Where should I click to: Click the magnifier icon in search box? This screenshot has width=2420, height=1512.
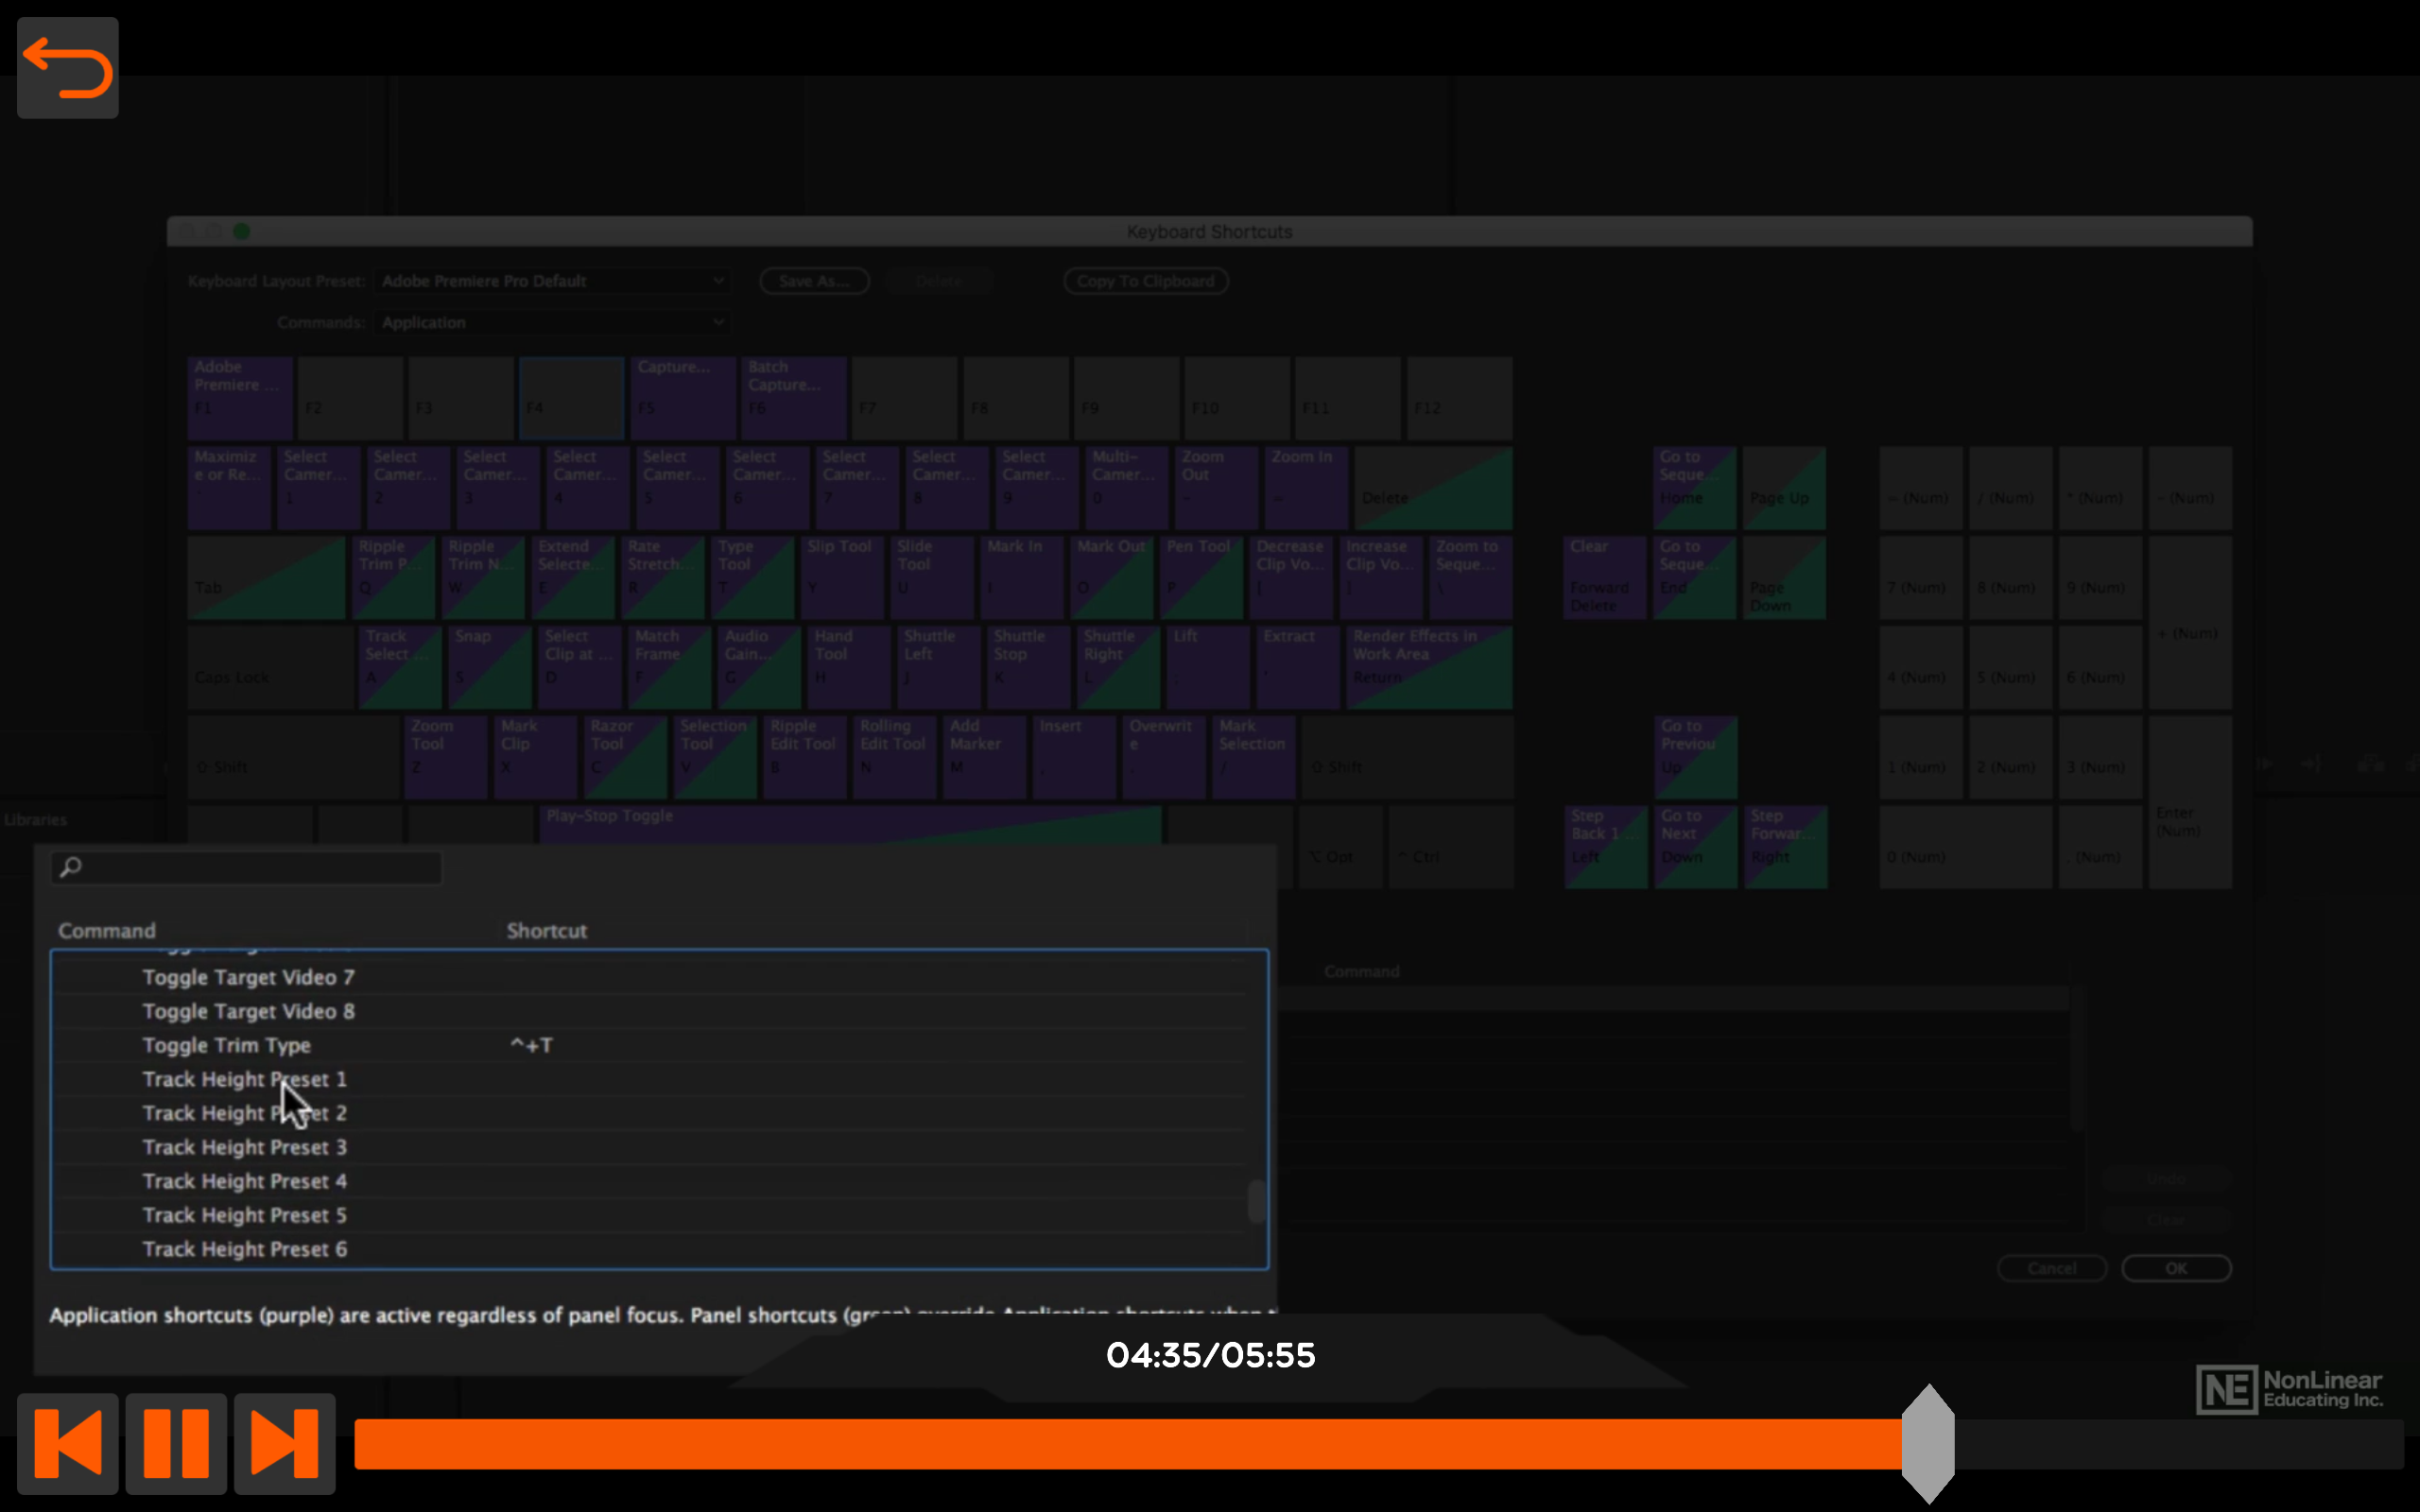click(70, 867)
